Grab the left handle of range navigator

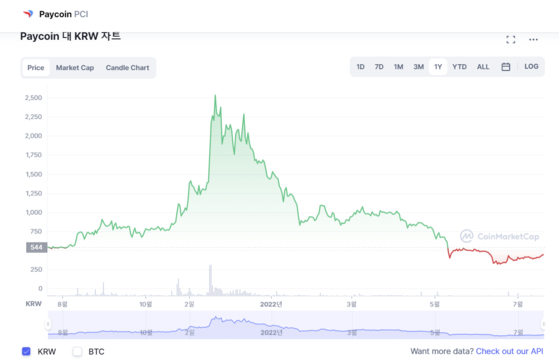(48, 324)
